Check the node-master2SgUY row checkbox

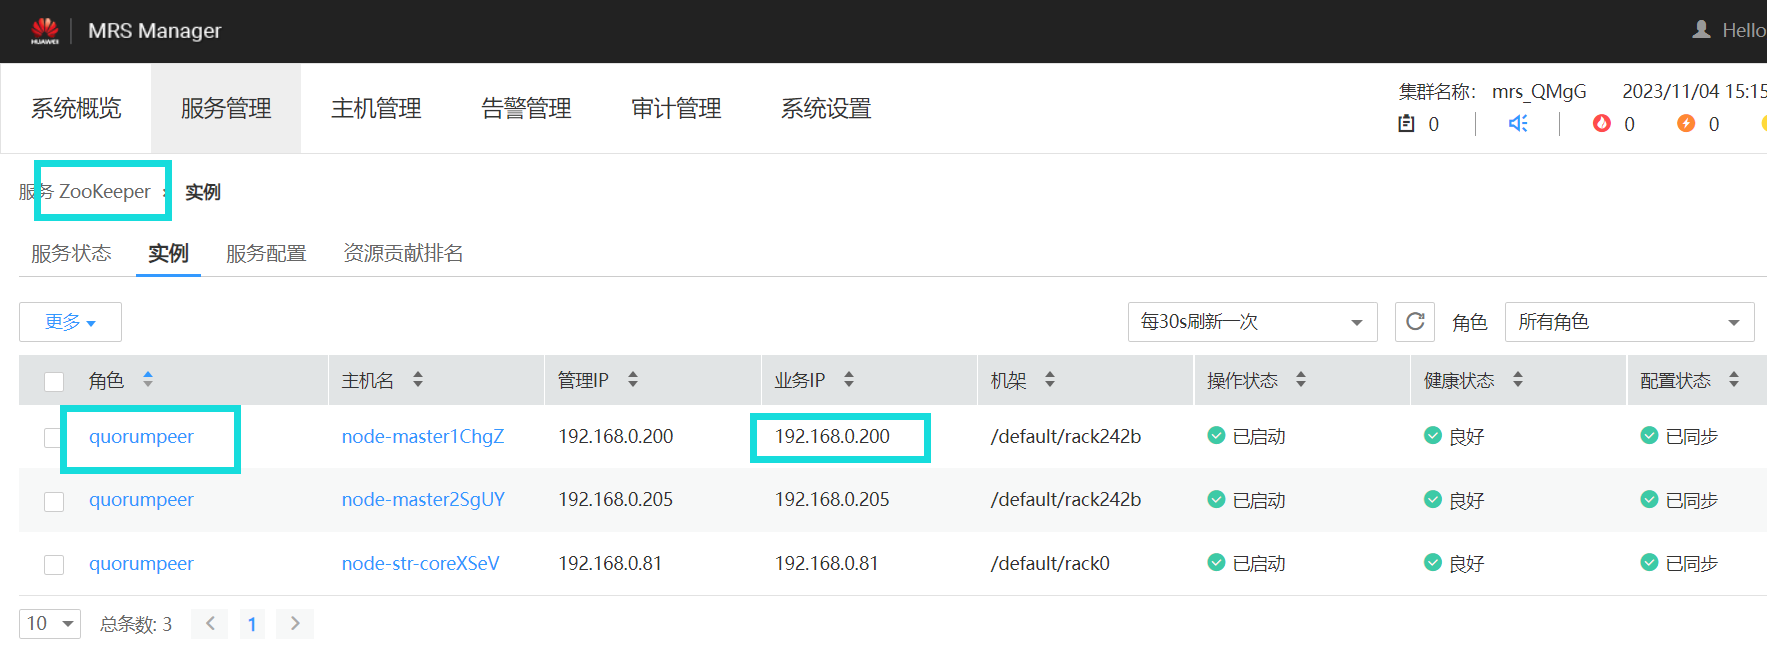pos(54,501)
